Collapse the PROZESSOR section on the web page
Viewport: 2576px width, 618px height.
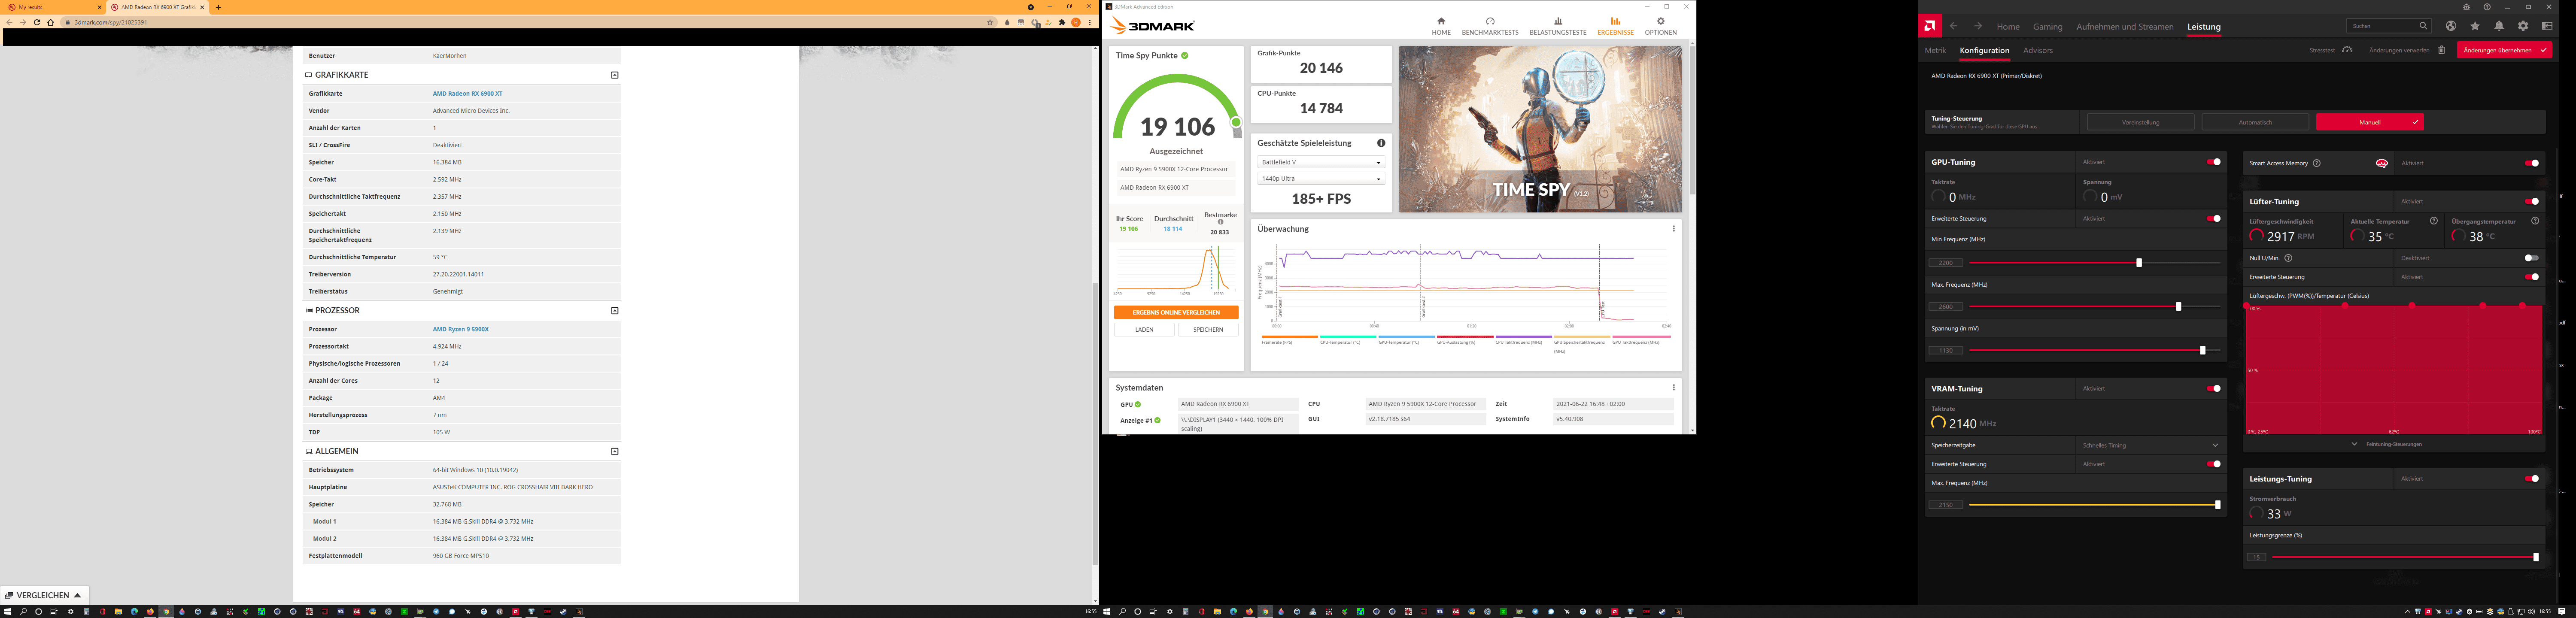point(614,310)
